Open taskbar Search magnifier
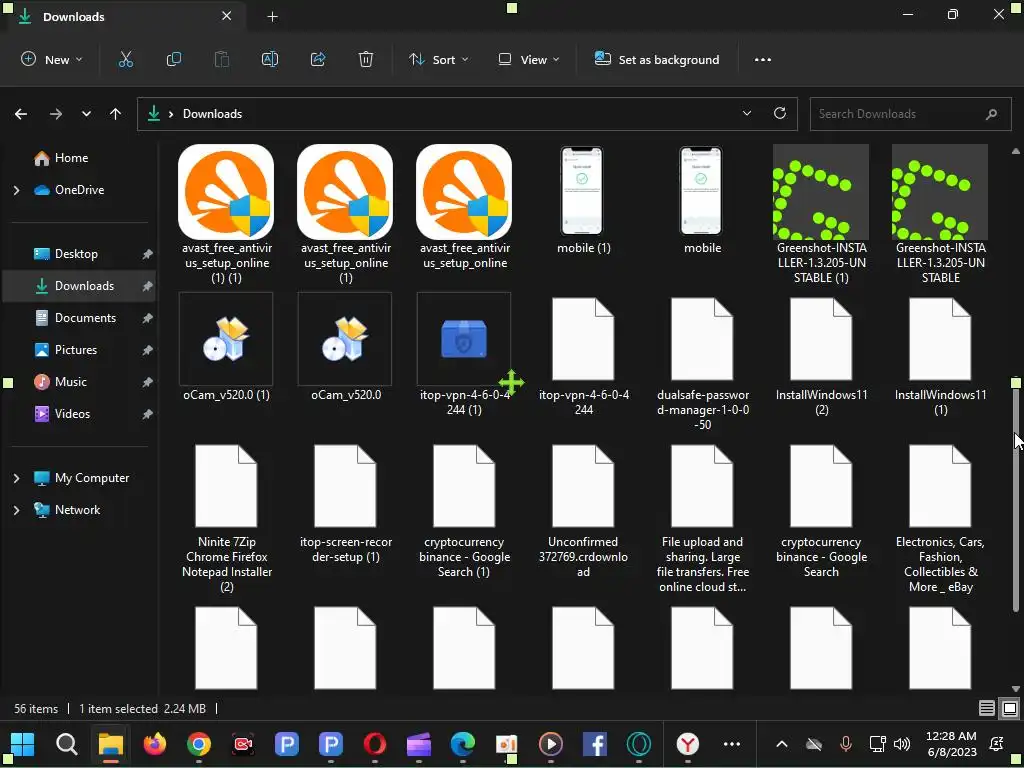This screenshot has height=768, width=1024. [67, 744]
